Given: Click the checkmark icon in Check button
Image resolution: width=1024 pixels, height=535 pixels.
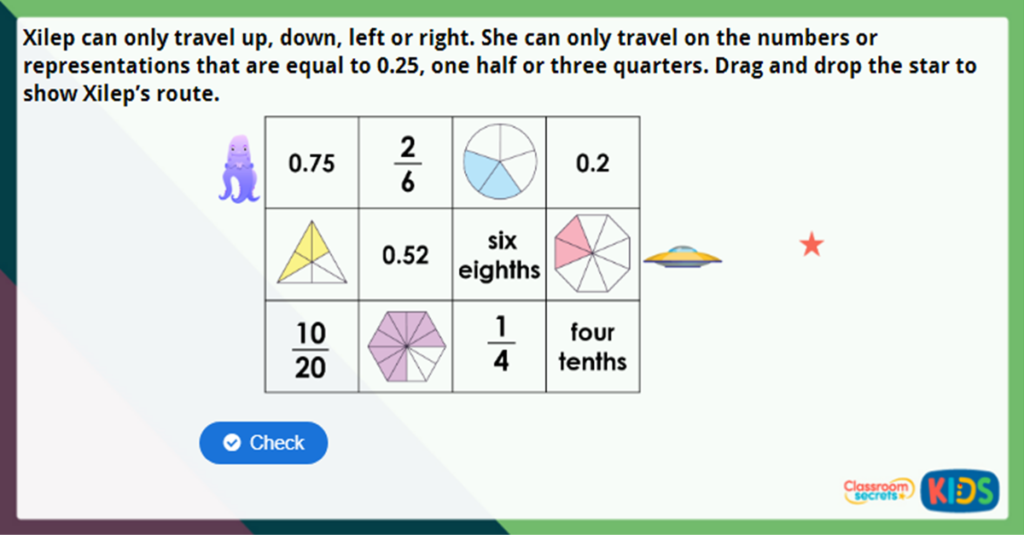Looking at the screenshot, I should tap(232, 443).
